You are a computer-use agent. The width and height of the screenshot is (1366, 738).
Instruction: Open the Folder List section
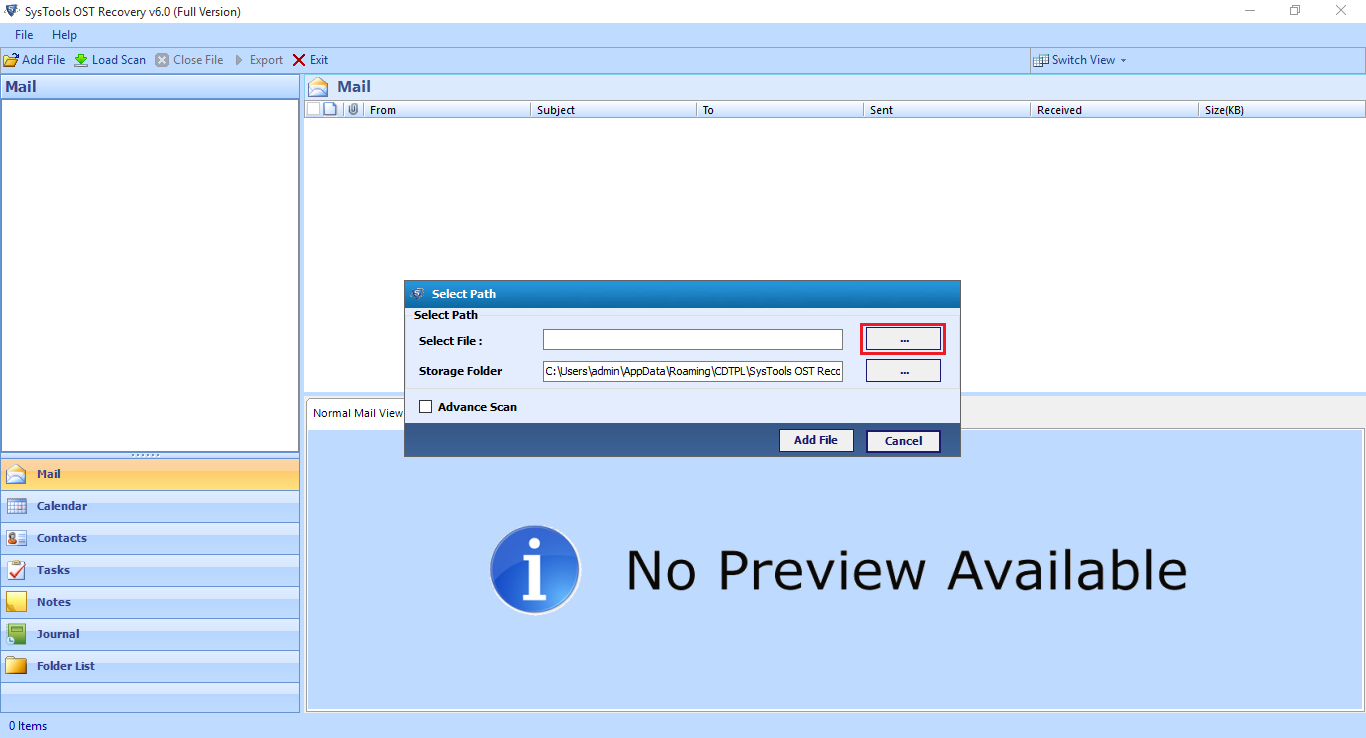click(x=150, y=666)
